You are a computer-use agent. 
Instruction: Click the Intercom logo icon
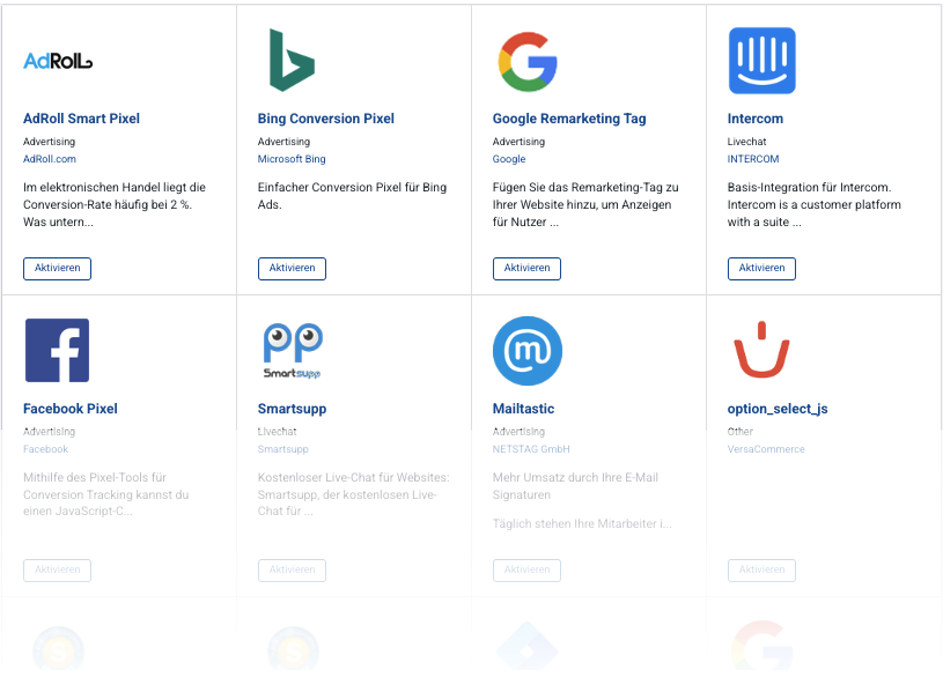point(762,60)
